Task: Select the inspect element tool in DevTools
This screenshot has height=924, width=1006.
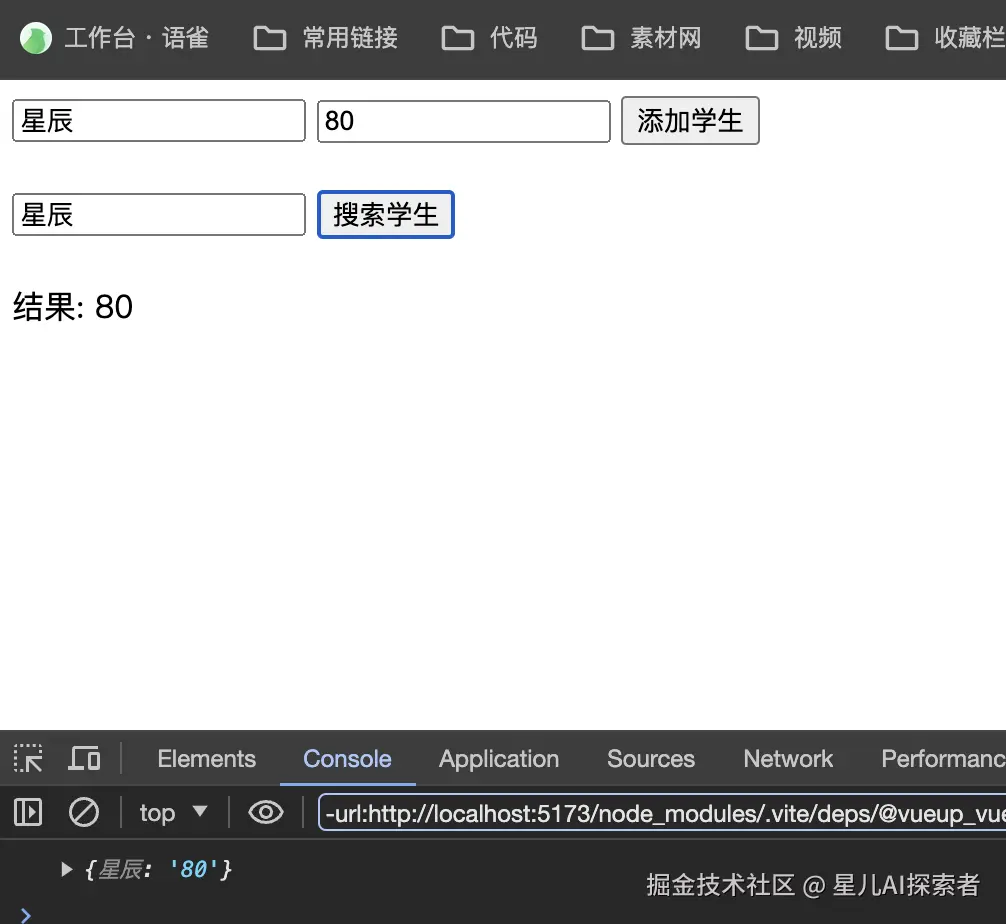Action: [27, 759]
